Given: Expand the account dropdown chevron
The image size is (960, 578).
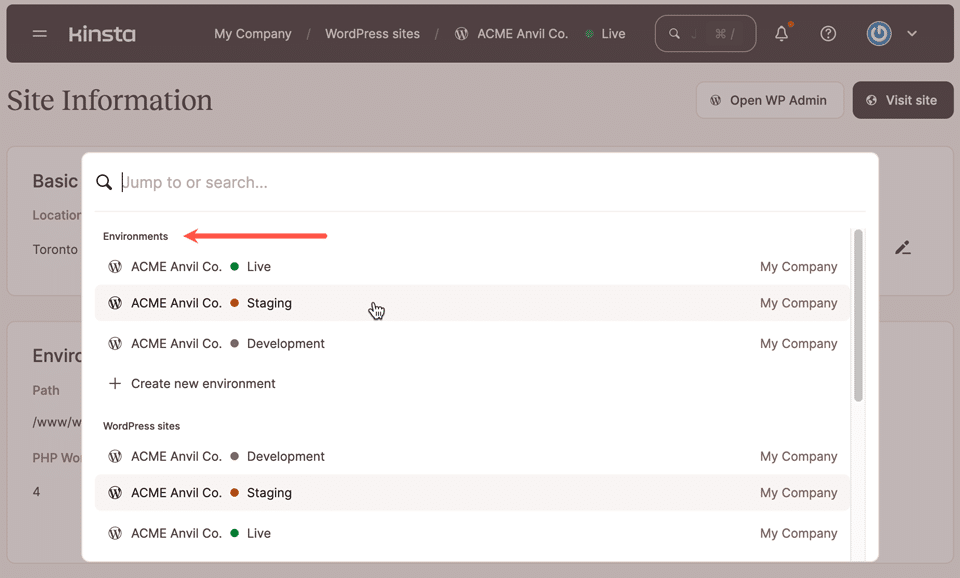Looking at the screenshot, I should click(911, 33).
